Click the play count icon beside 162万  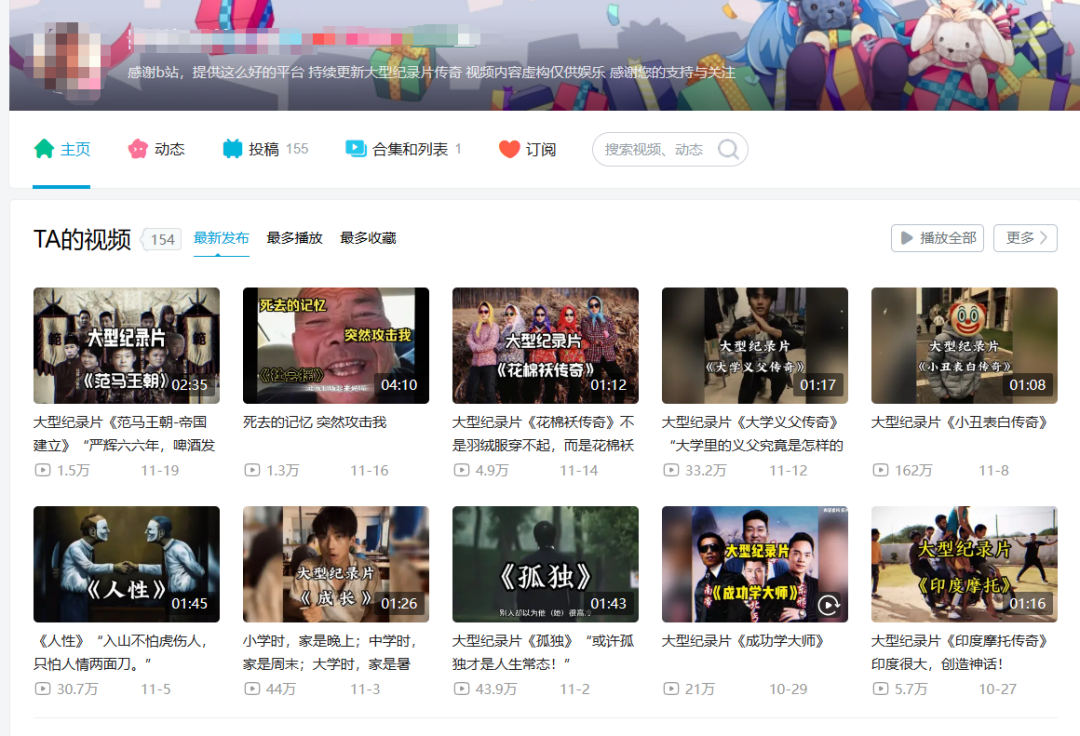(x=880, y=470)
